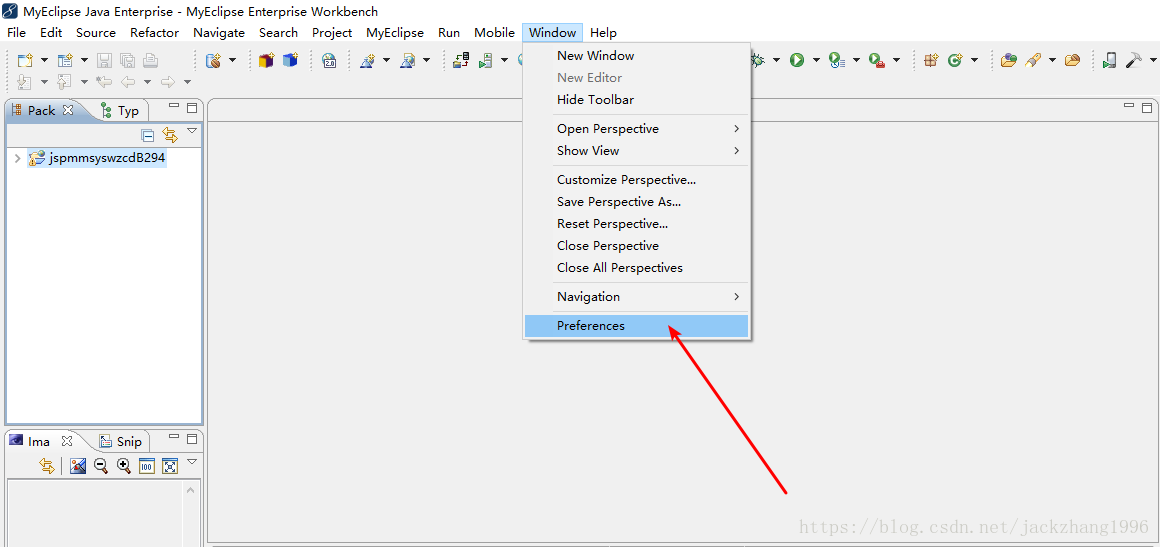Viewport: 1160px width, 547px height.
Task: Toggle link arrows in Image Preview panel
Action: point(47,466)
